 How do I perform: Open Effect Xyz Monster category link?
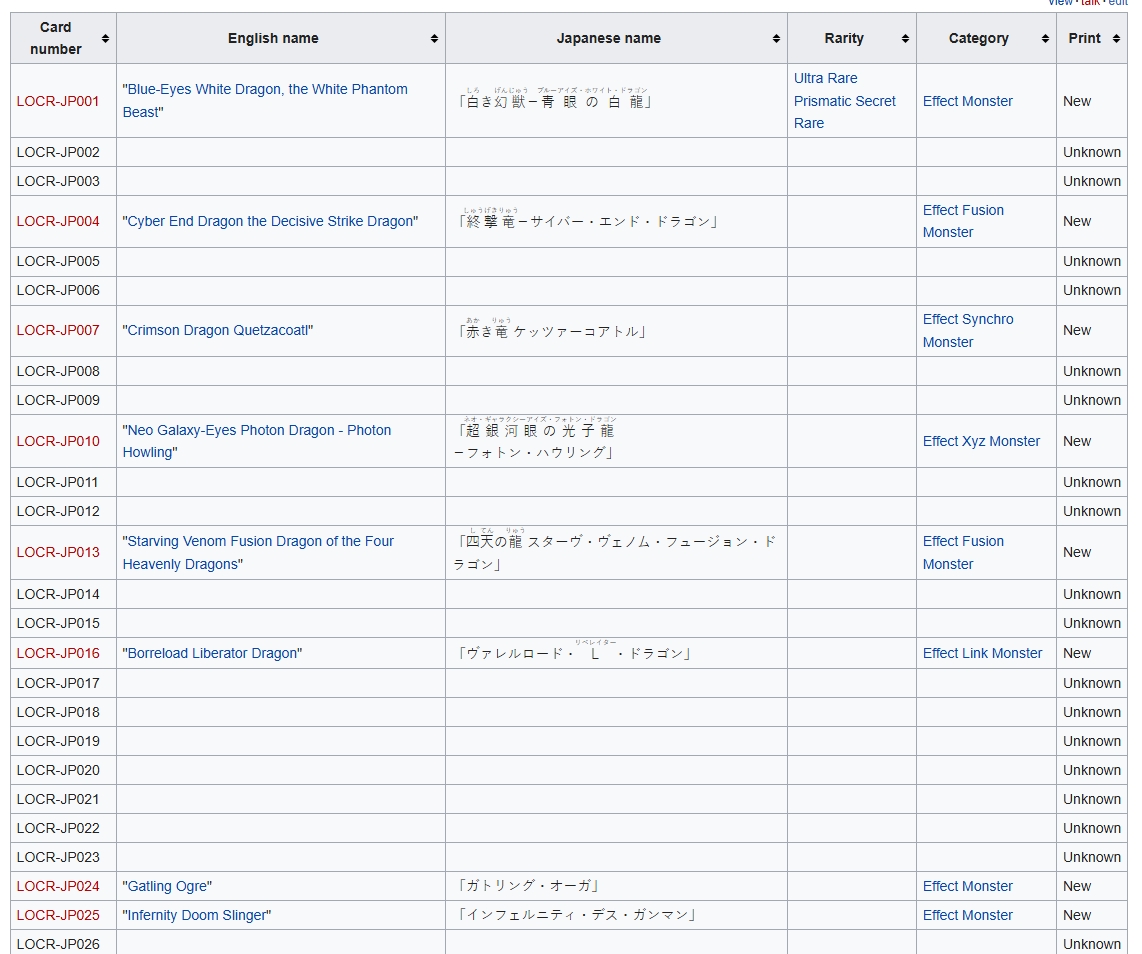pos(981,441)
